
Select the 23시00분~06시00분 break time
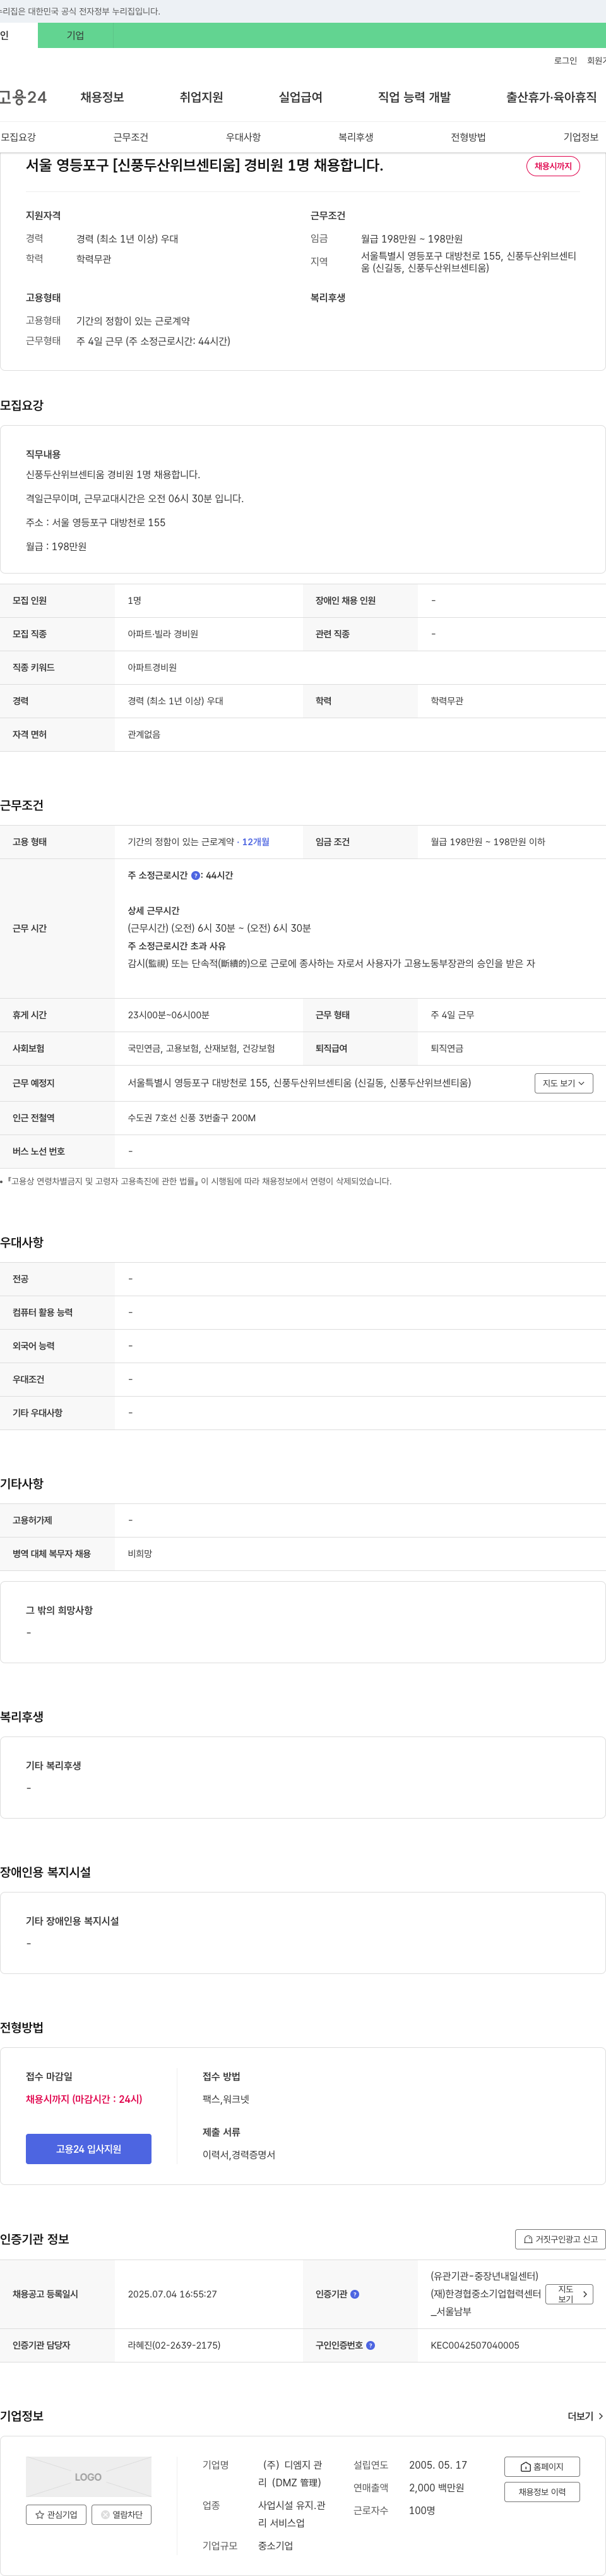[x=169, y=1015]
